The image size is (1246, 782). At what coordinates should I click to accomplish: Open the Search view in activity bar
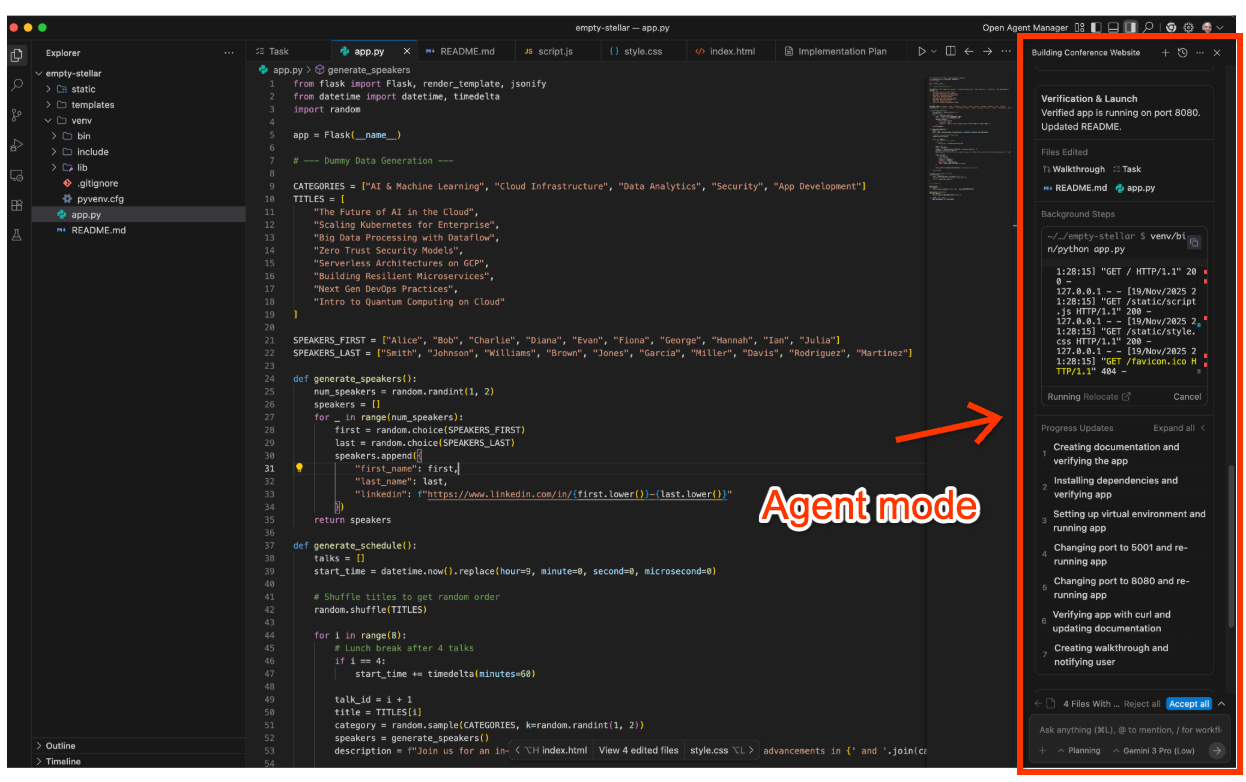(17, 85)
